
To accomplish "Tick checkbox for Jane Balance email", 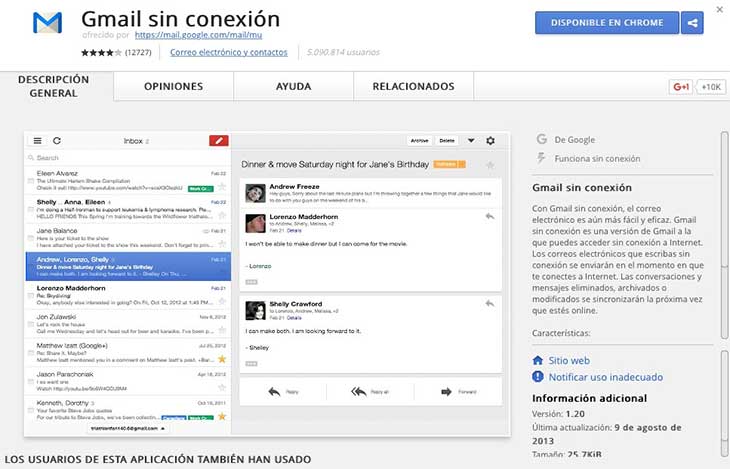I will pyautogui.click(x=31, y=238).
